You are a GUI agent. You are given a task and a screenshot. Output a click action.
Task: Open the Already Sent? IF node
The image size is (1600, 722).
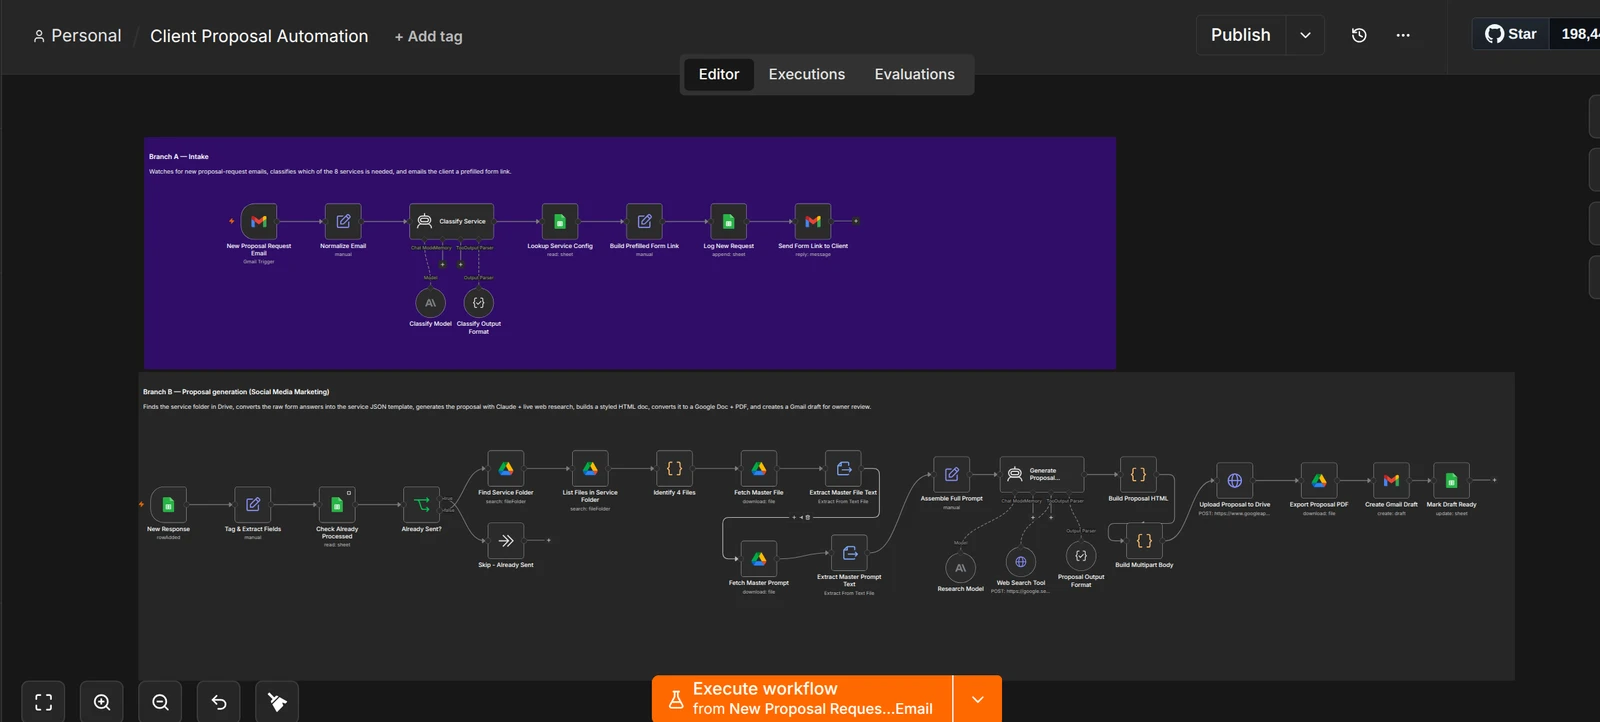click(x=421, y=505)
